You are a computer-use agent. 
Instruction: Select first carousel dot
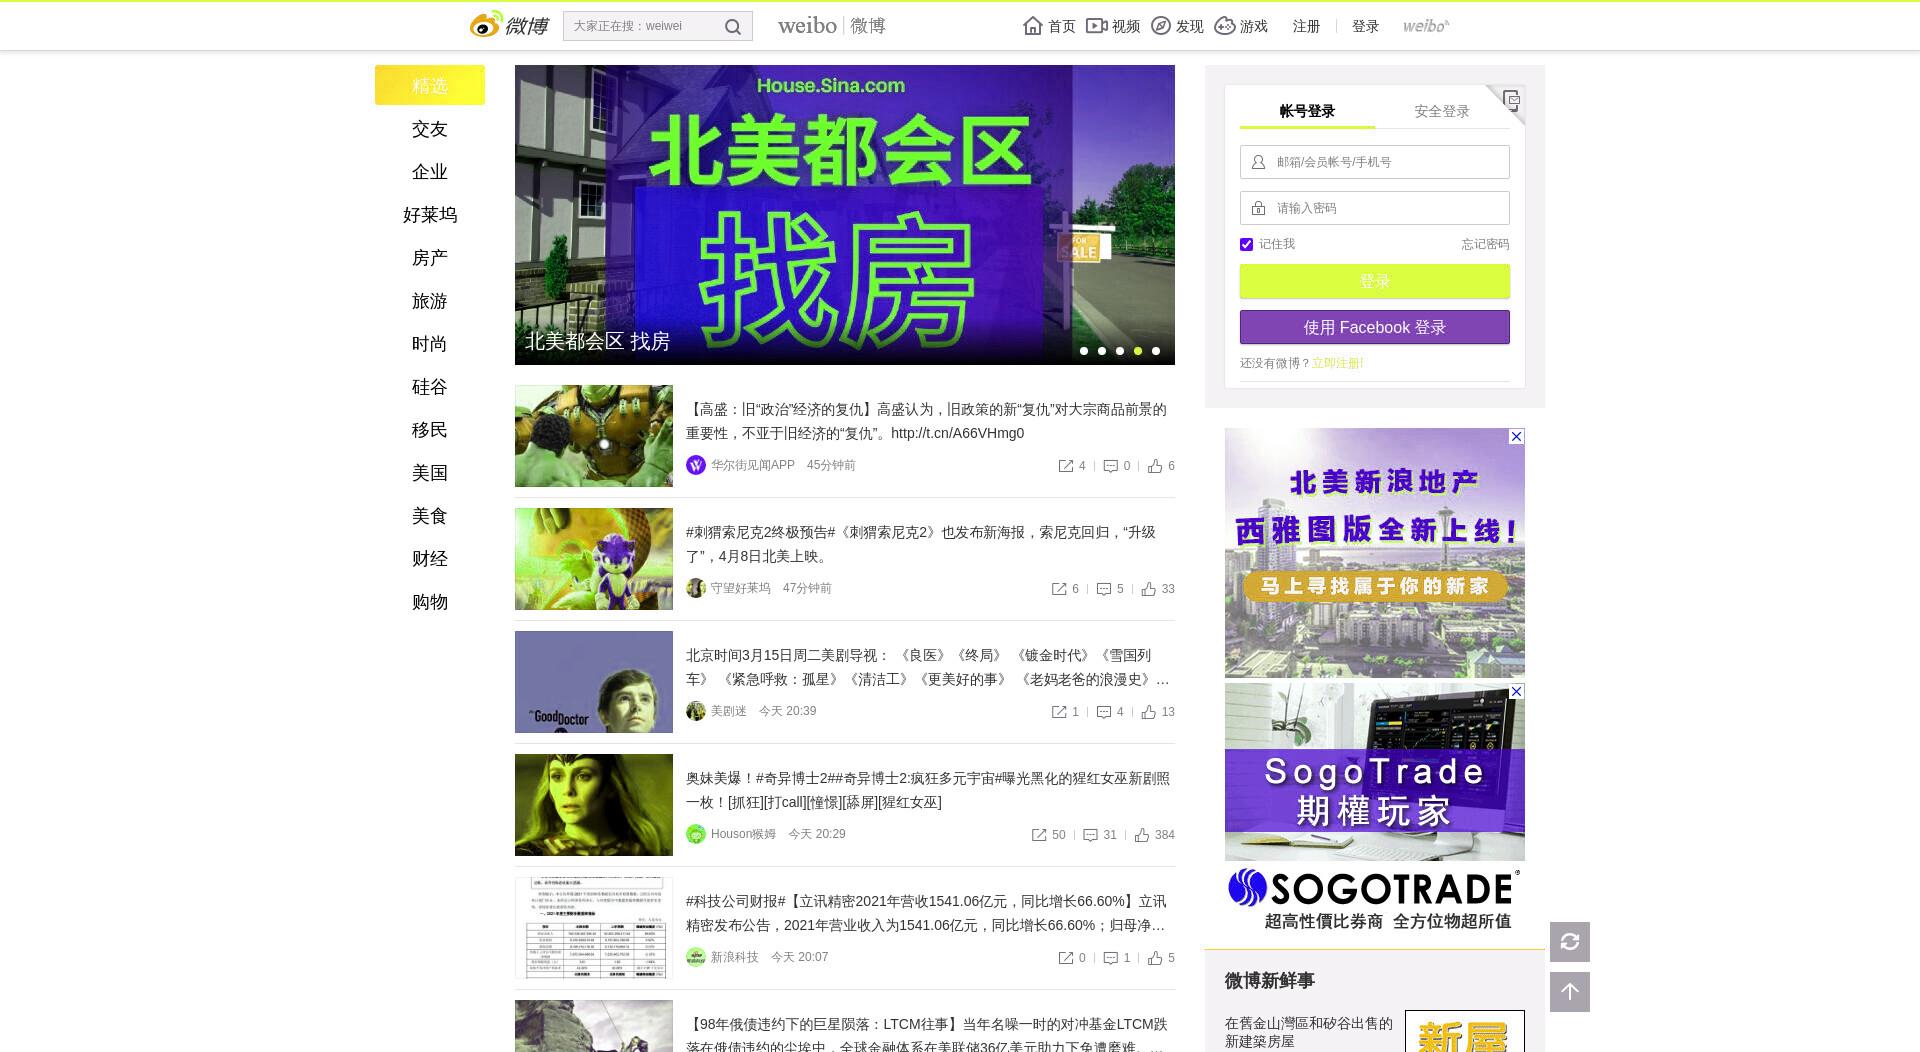pos(1084,351)
